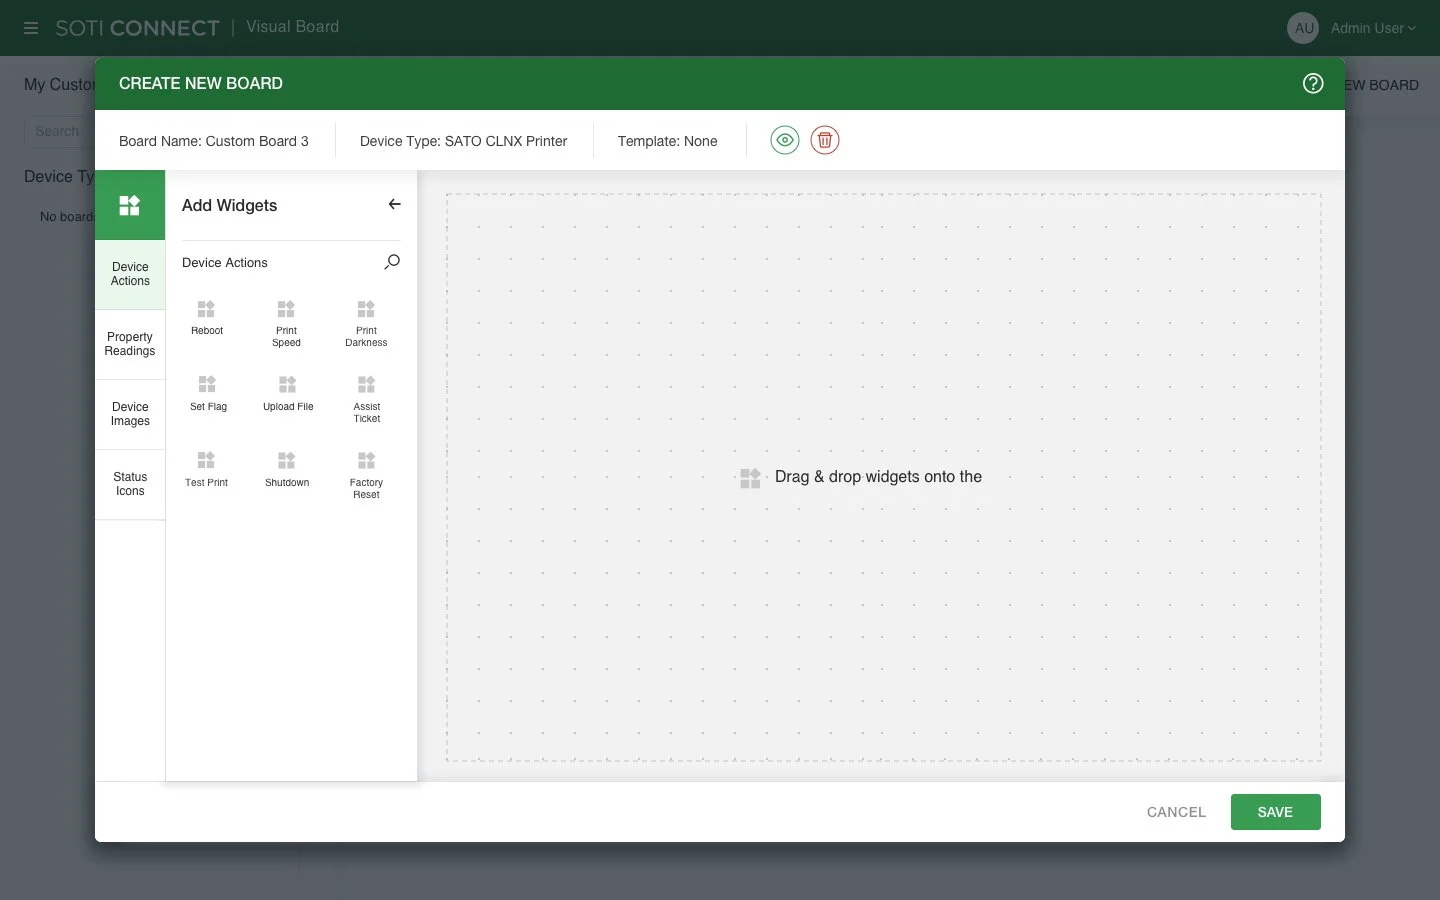This screenshot has height=900, width=1440.
Task: Open the widget search field
Action: click(x=391, y=262)
